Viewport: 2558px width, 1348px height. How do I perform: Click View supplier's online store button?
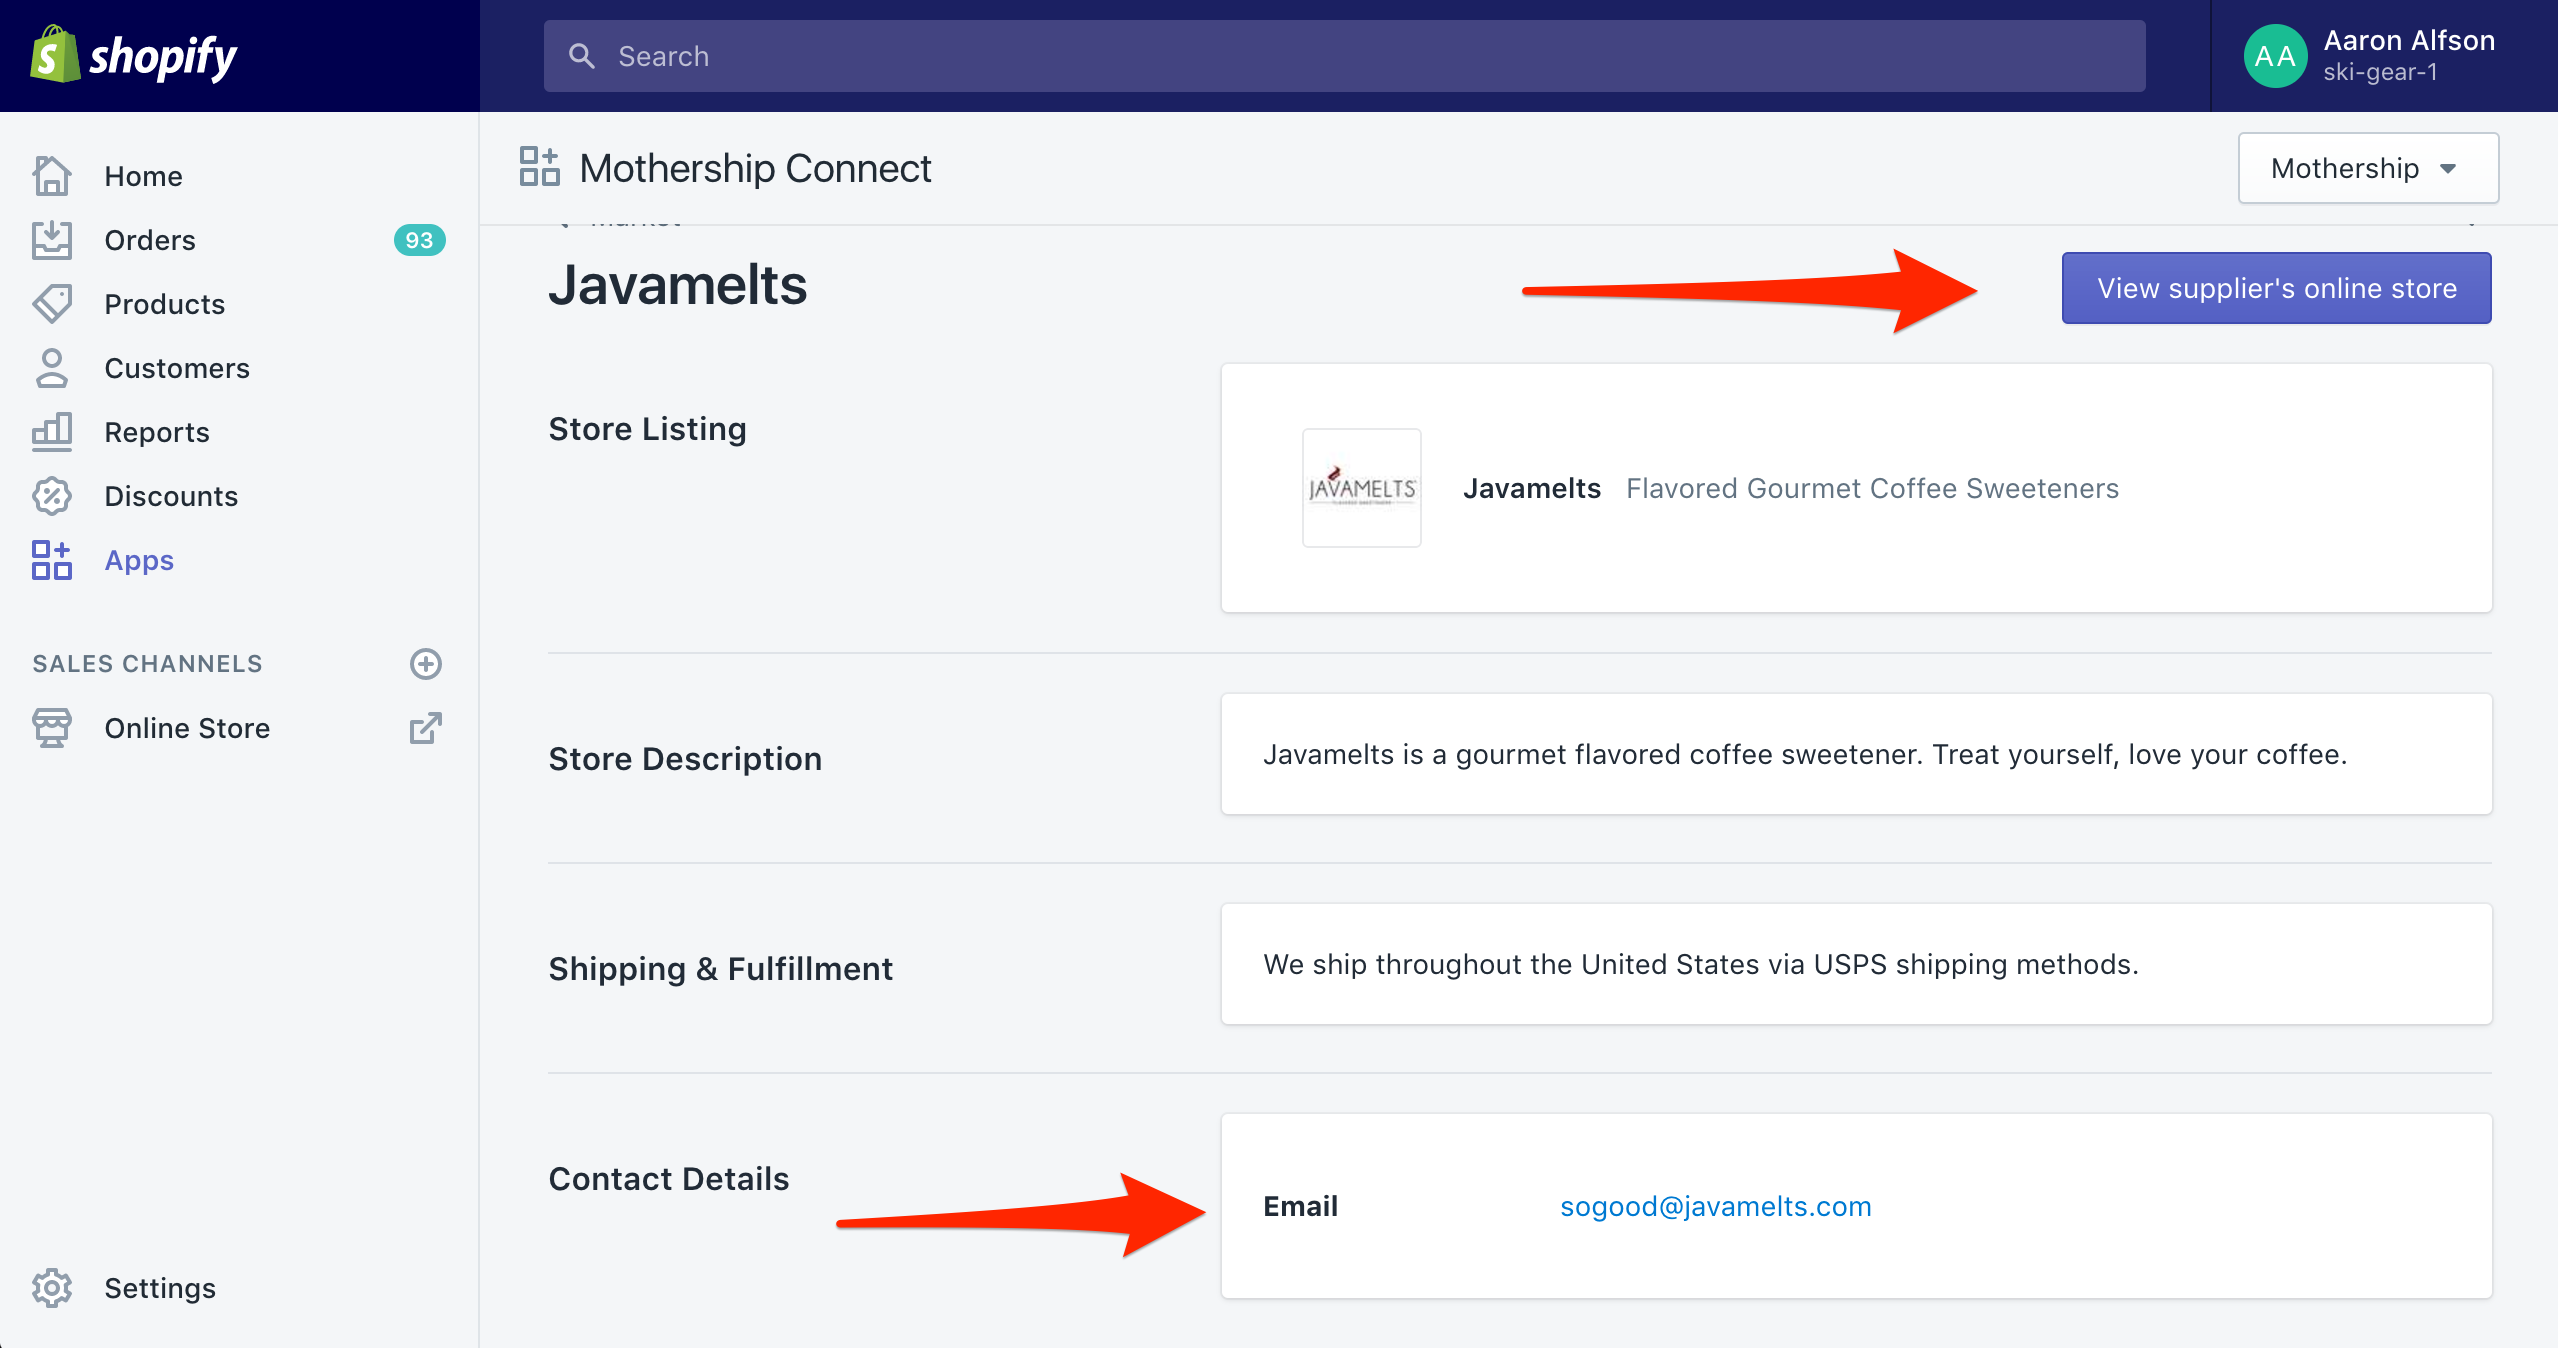pos(2276,288)
